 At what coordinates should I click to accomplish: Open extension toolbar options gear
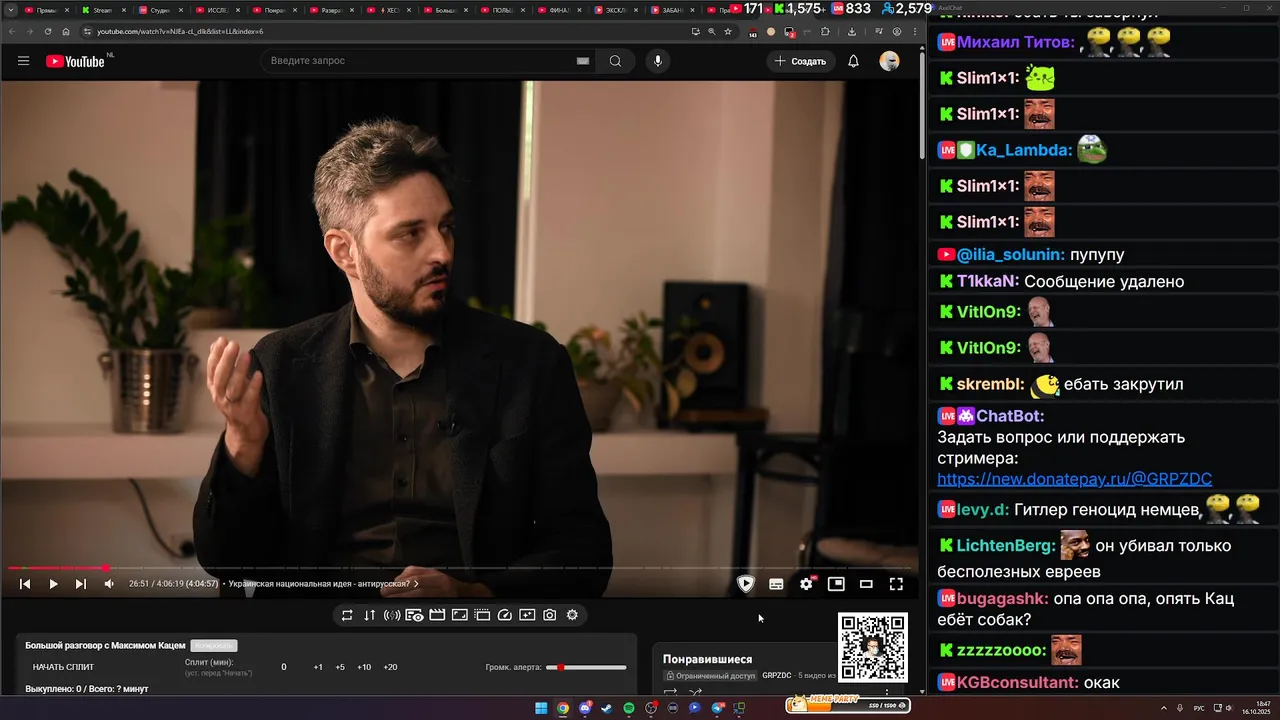(572, 615)
